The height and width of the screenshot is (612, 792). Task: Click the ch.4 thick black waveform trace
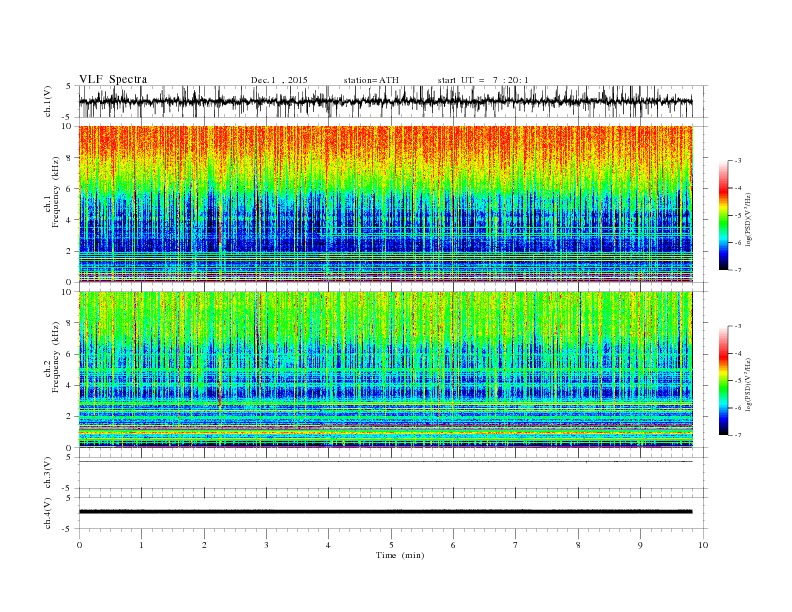(386, 512)
